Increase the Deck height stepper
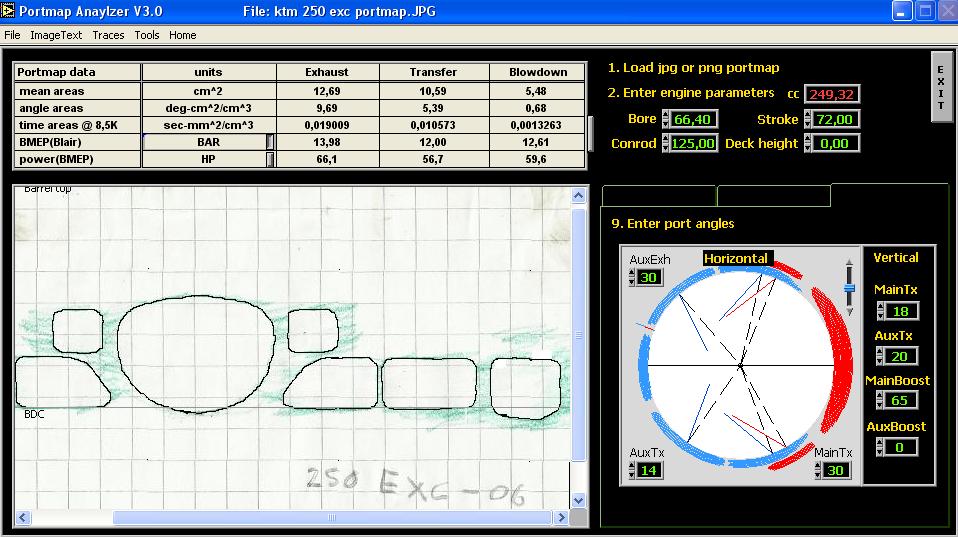This screenshot has height=537, width=958. [808, 139]
